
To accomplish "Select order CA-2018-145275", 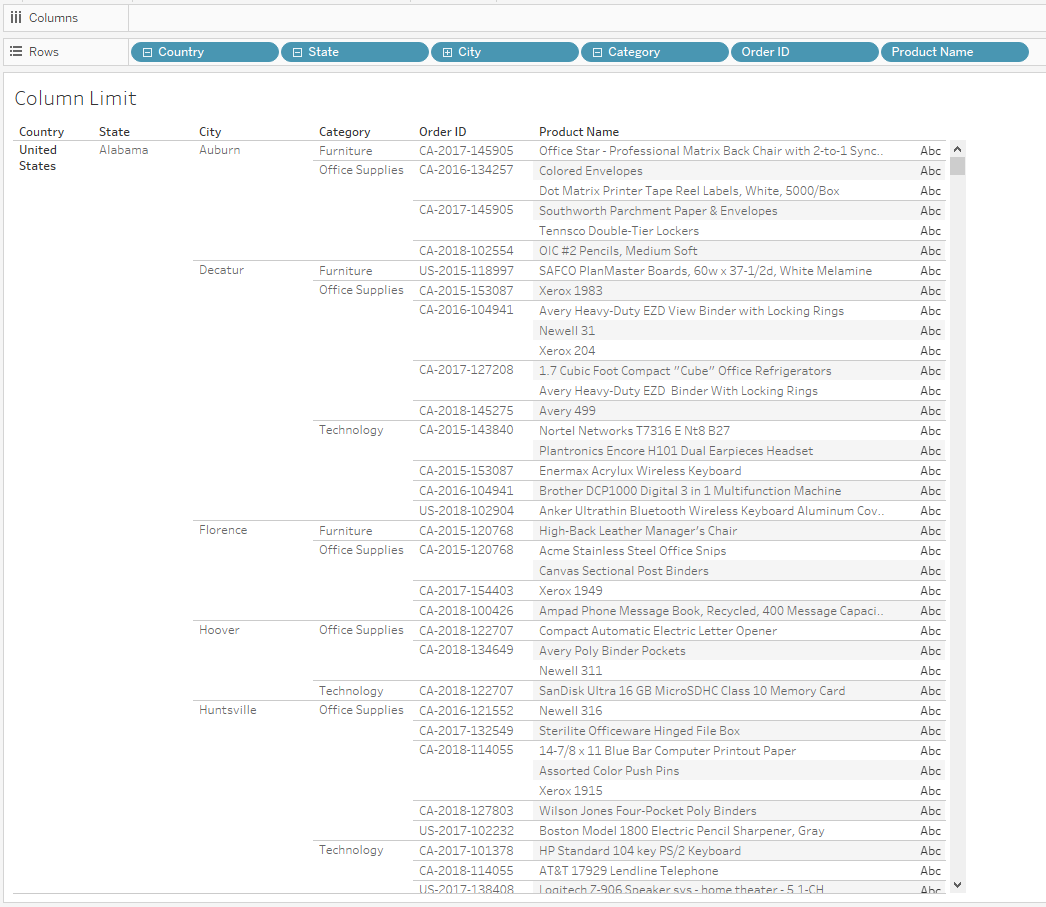I will pos(466,411).
